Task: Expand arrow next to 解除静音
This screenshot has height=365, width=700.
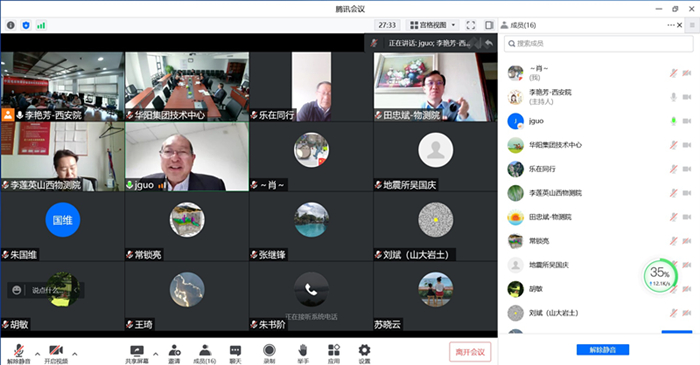Action: tap(38, 354)
